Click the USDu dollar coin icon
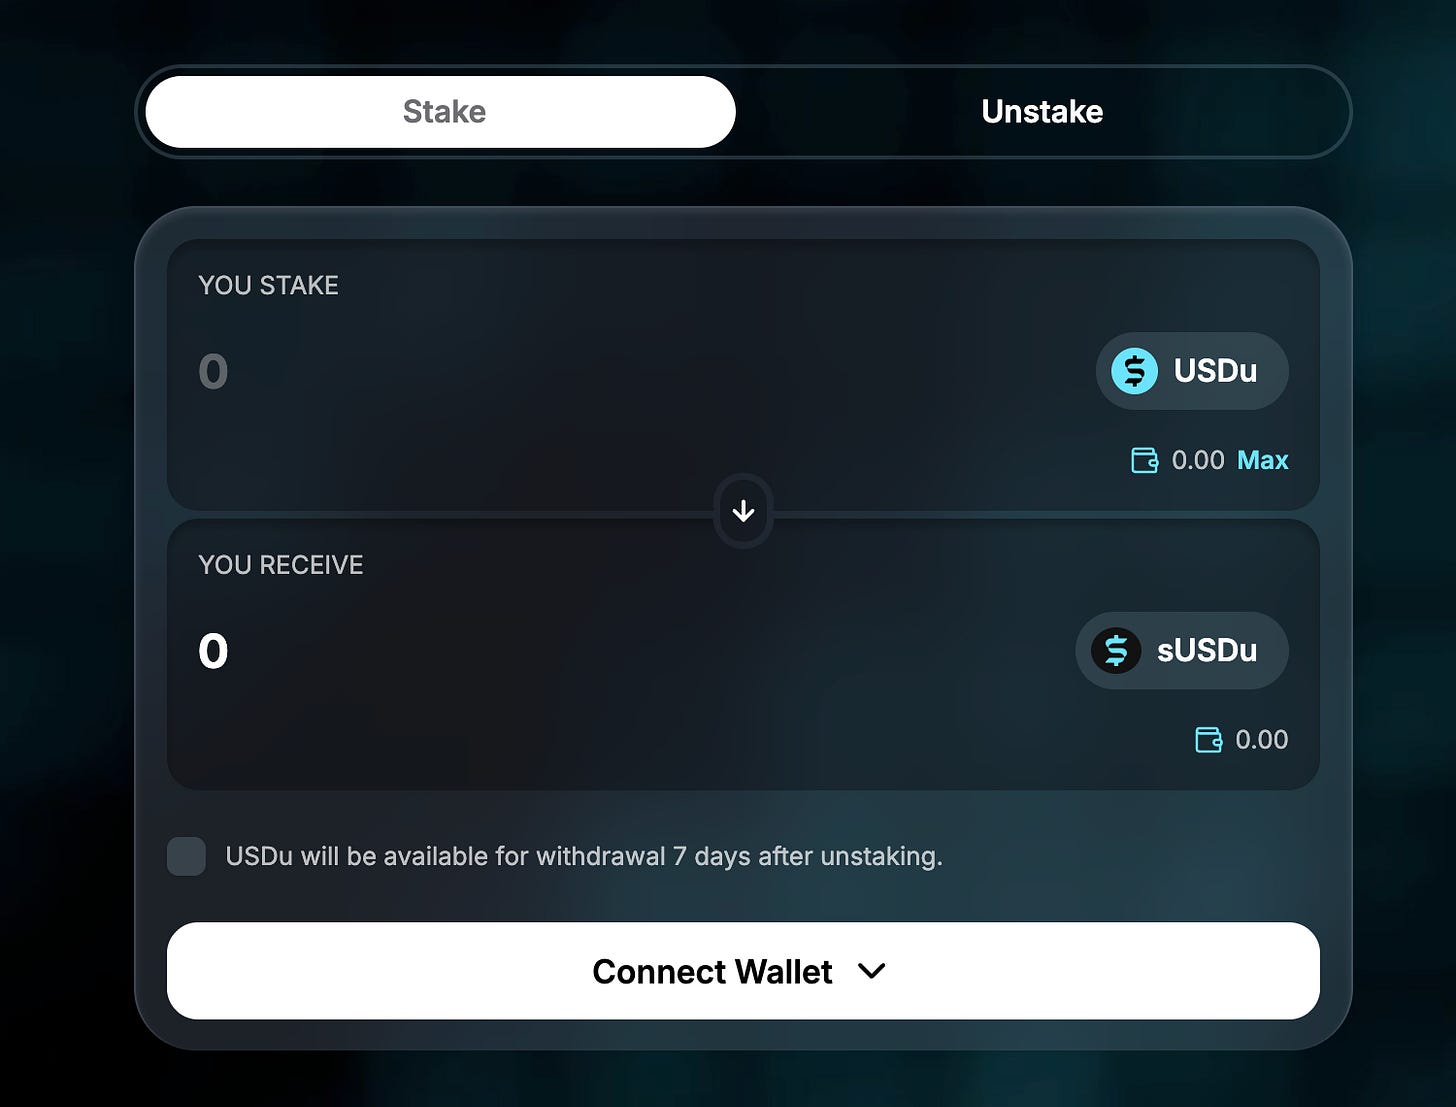 1134,371
